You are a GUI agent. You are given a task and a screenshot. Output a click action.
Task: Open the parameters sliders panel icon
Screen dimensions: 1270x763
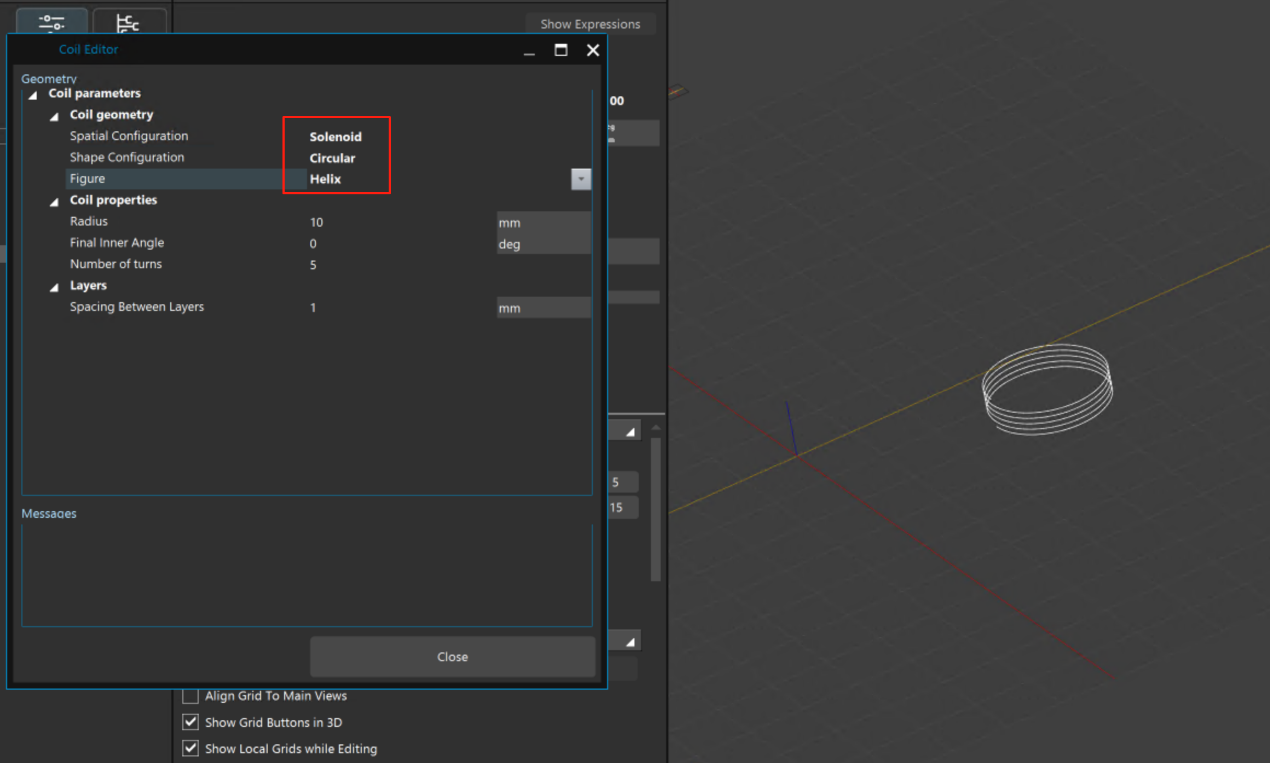tap(51, 22)
